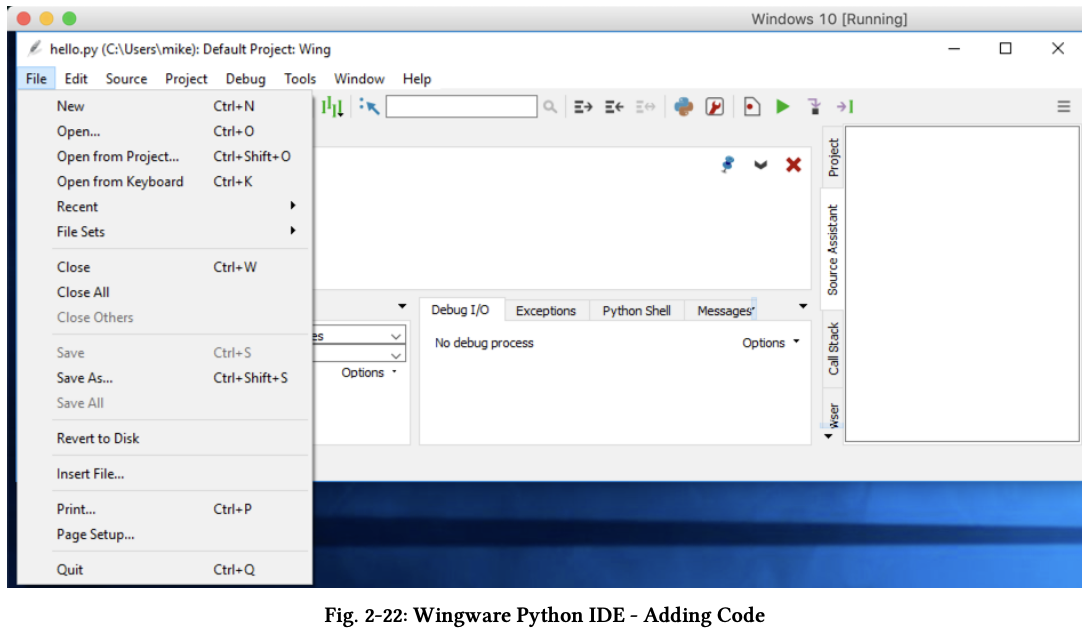Click the outdent lines toolbar icon
The width and height of the screenshot is (1088, 634).
(614, 107)
